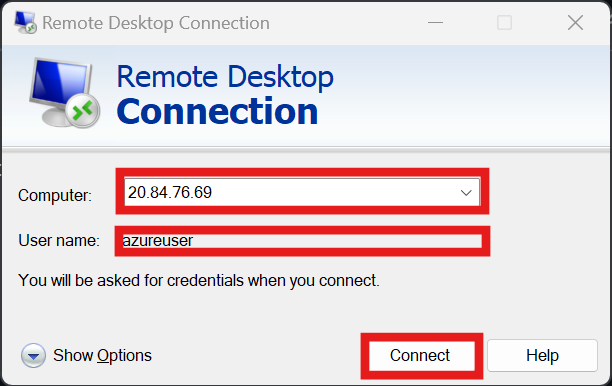Close the Remote Desktop Connection window
The height and width of the screenshot is (386, 612).
(x=575, y=23)
